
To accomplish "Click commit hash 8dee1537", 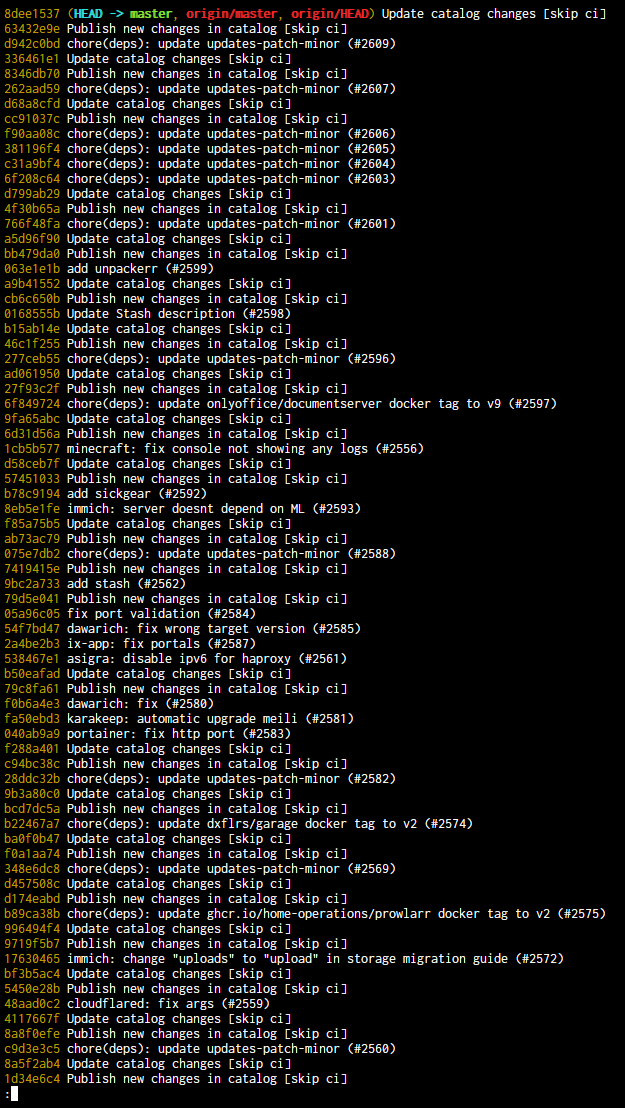I will (x=32, y=13).
